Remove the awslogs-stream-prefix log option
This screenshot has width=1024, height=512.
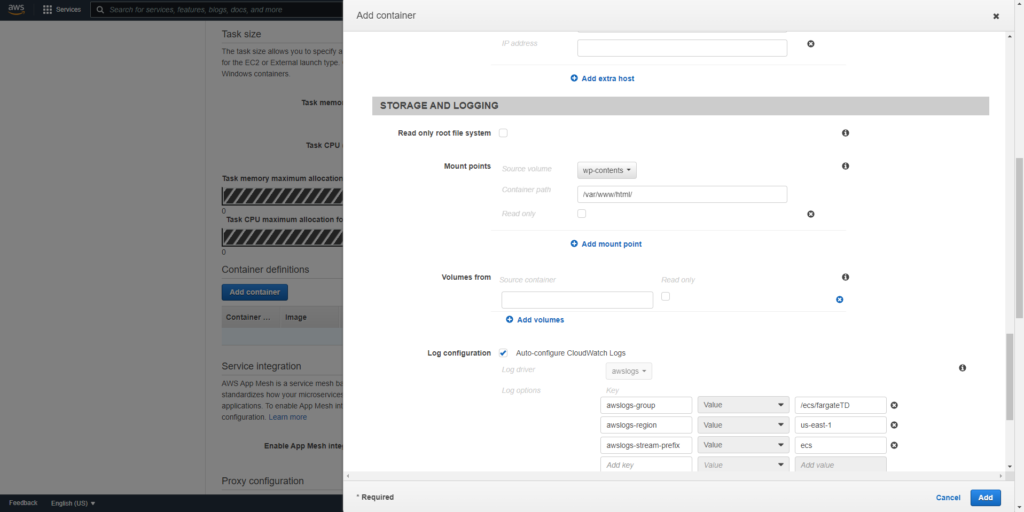coord(895,445)
